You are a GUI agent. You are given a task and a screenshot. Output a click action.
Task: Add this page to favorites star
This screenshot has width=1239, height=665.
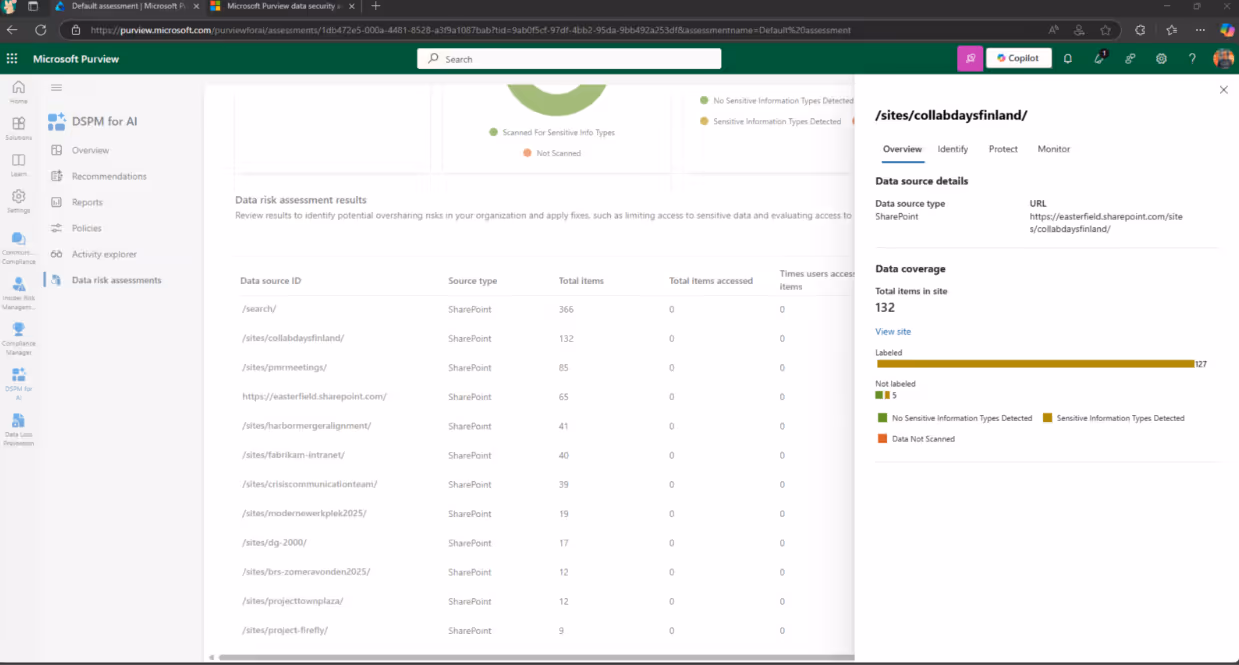point(1105,30)
